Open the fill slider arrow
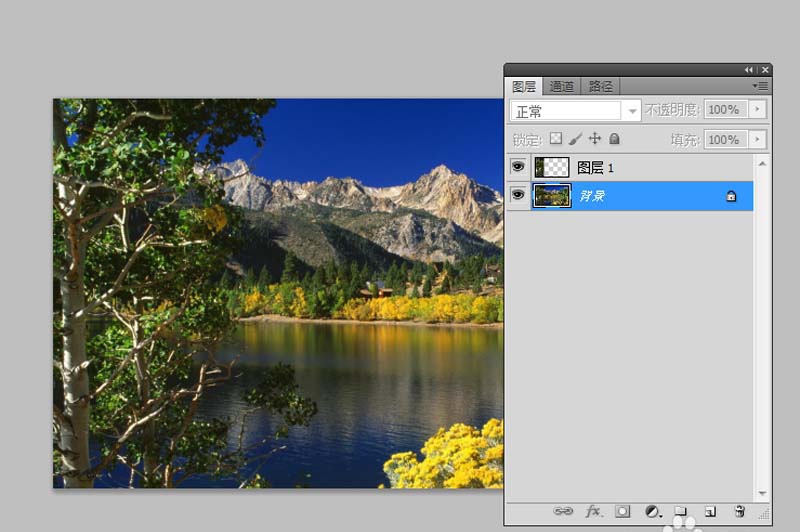 [x=757, y=139]
